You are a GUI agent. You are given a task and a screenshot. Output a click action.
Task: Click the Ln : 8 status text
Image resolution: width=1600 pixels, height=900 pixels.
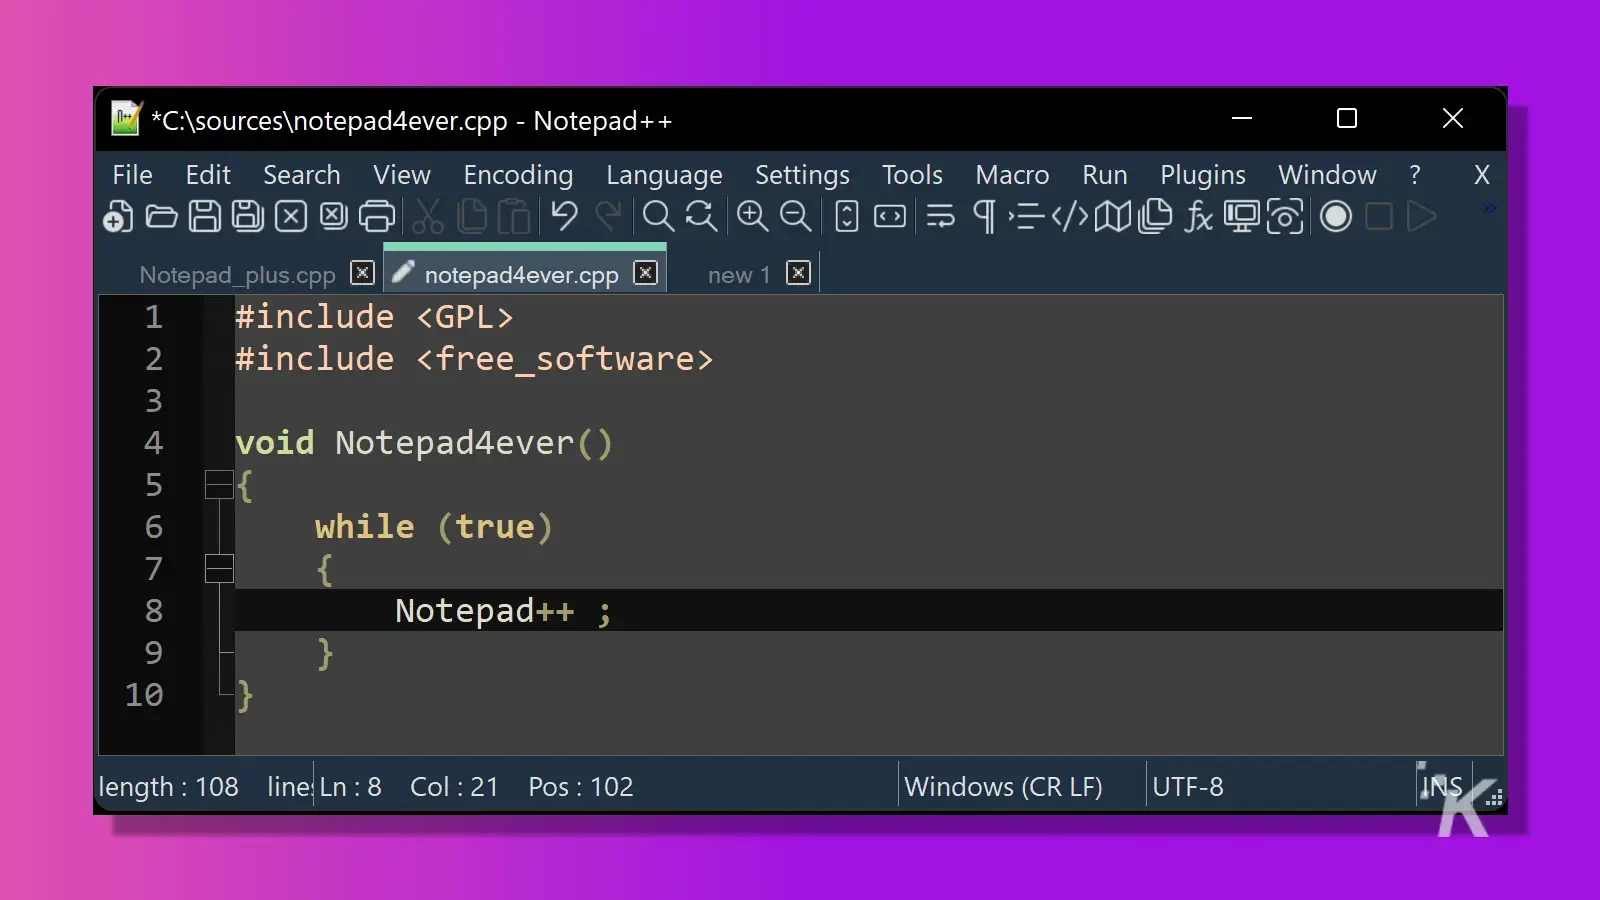[x=351, y=787]
